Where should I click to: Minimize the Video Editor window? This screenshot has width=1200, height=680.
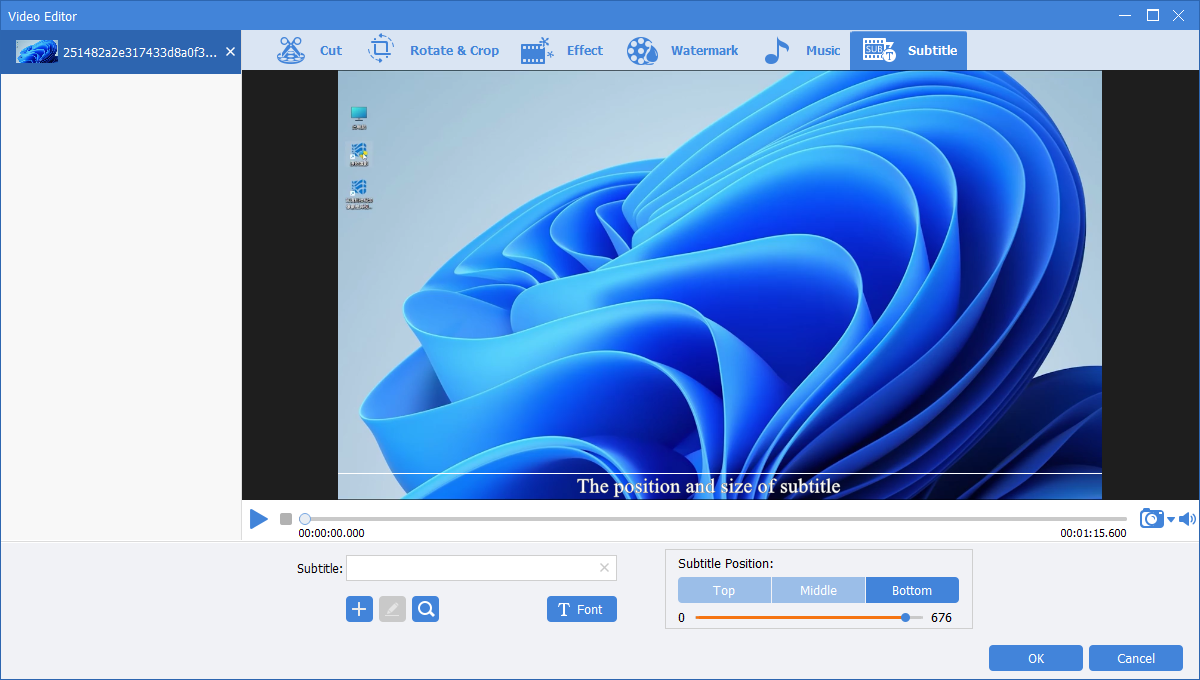coord(1125,15)
